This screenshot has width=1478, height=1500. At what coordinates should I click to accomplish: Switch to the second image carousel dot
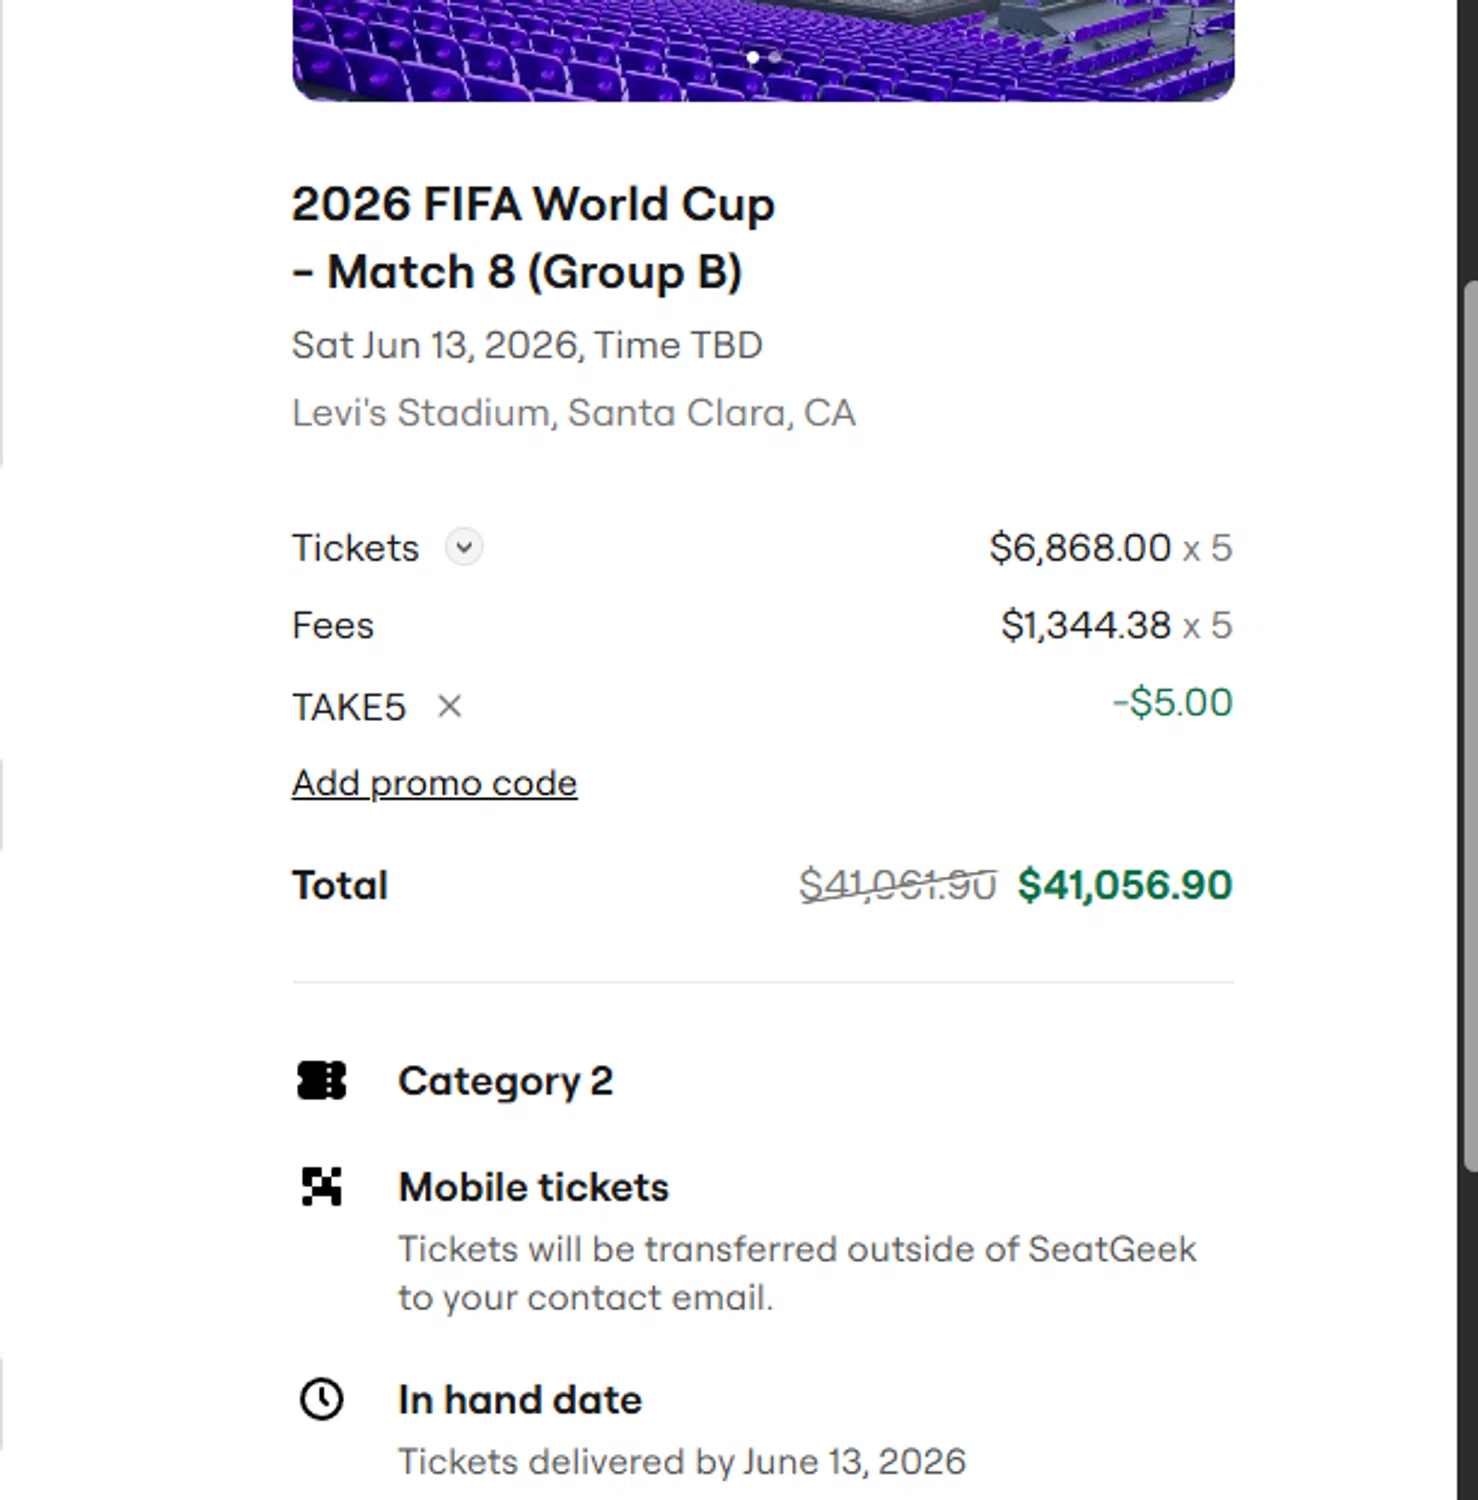775,58
